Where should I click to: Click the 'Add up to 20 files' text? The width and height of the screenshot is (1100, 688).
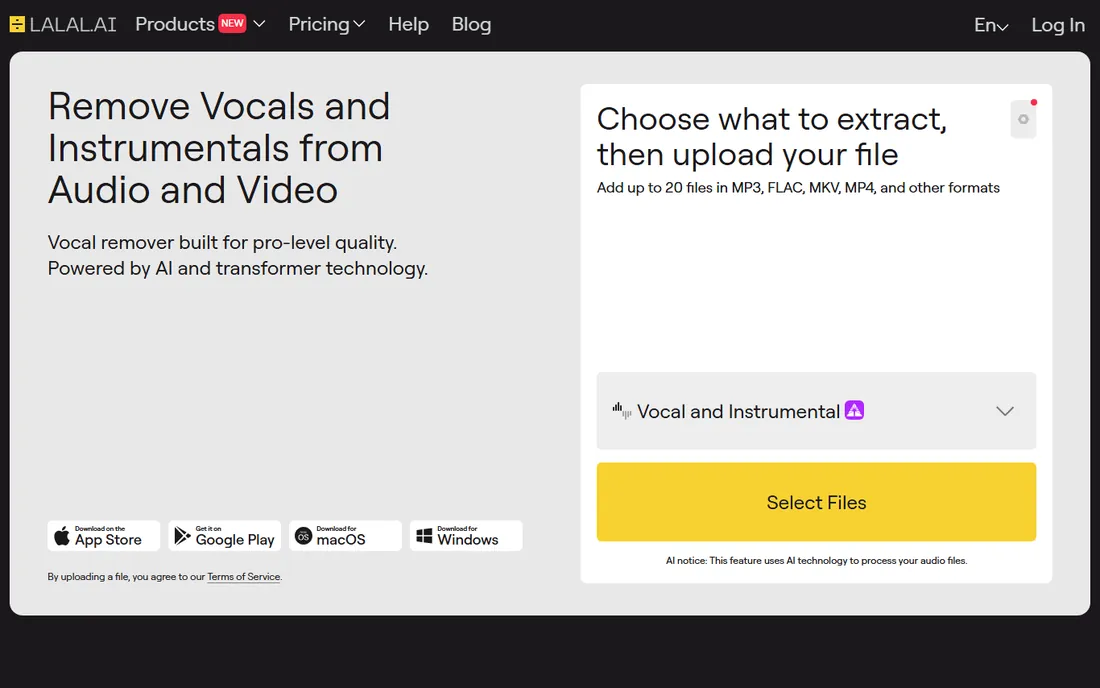pos(798,188)
